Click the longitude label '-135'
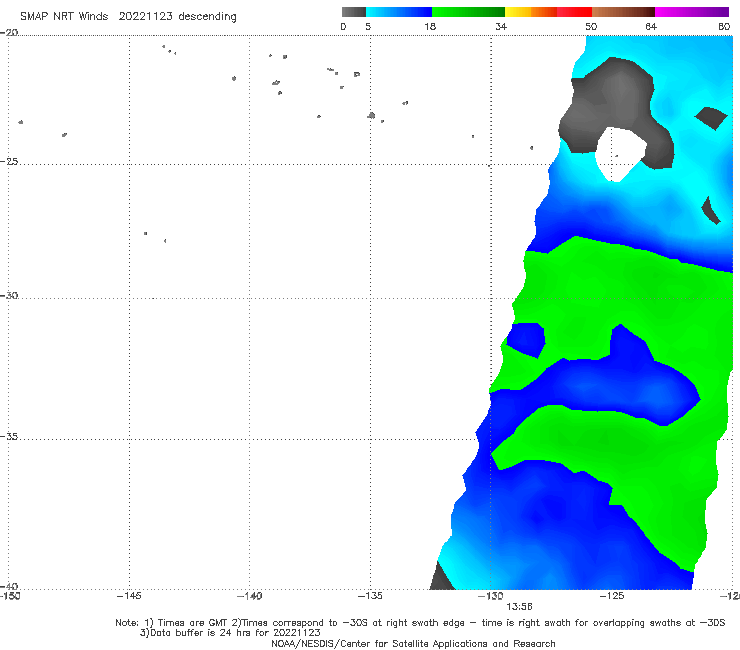This screenshot has height=650, width=740. pos(370,596)
